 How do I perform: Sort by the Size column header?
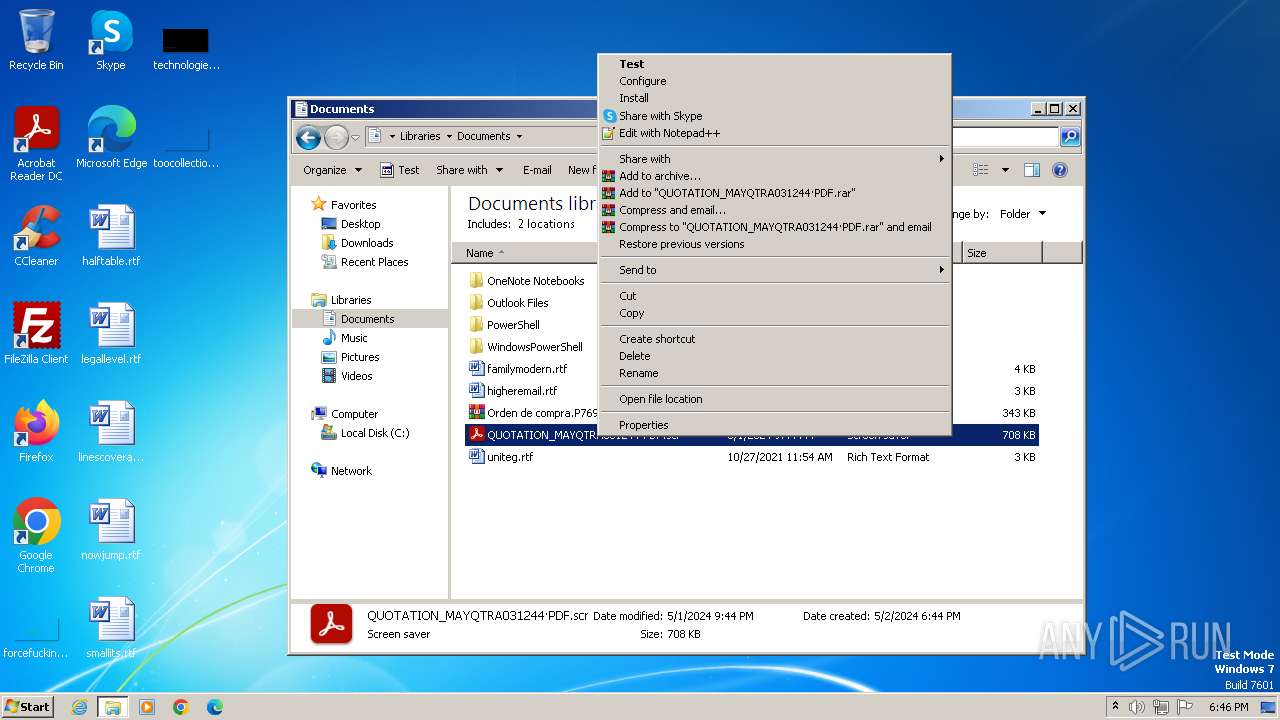click(x=1002, y=253)
